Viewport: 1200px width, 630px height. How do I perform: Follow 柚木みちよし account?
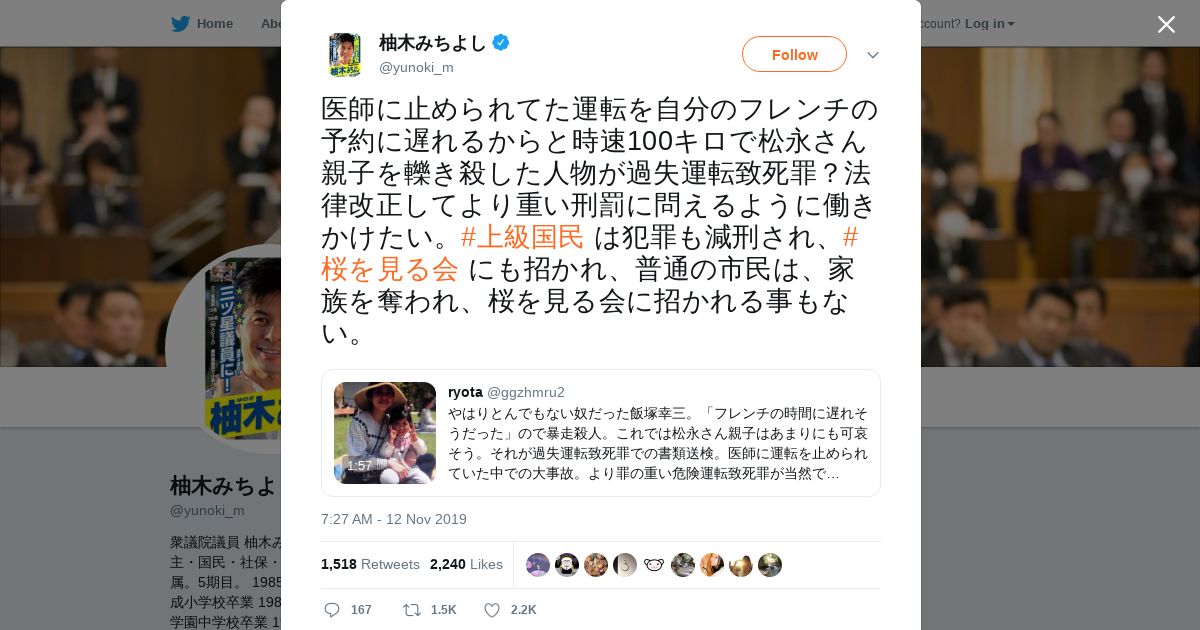[794, 54]
